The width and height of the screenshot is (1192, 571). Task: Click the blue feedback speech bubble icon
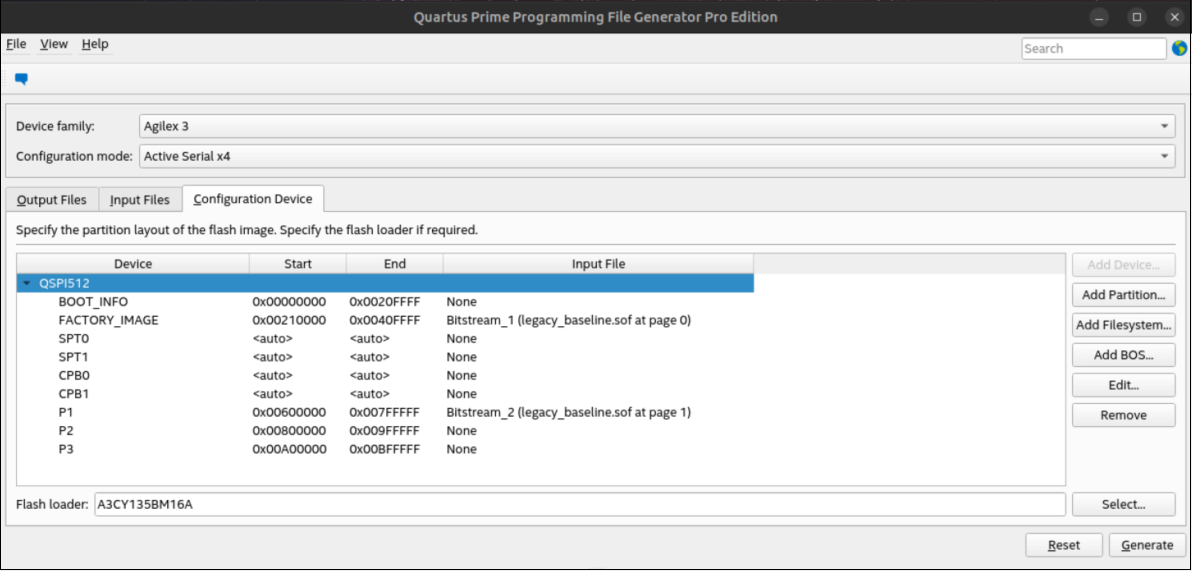(x=21, y=79)
